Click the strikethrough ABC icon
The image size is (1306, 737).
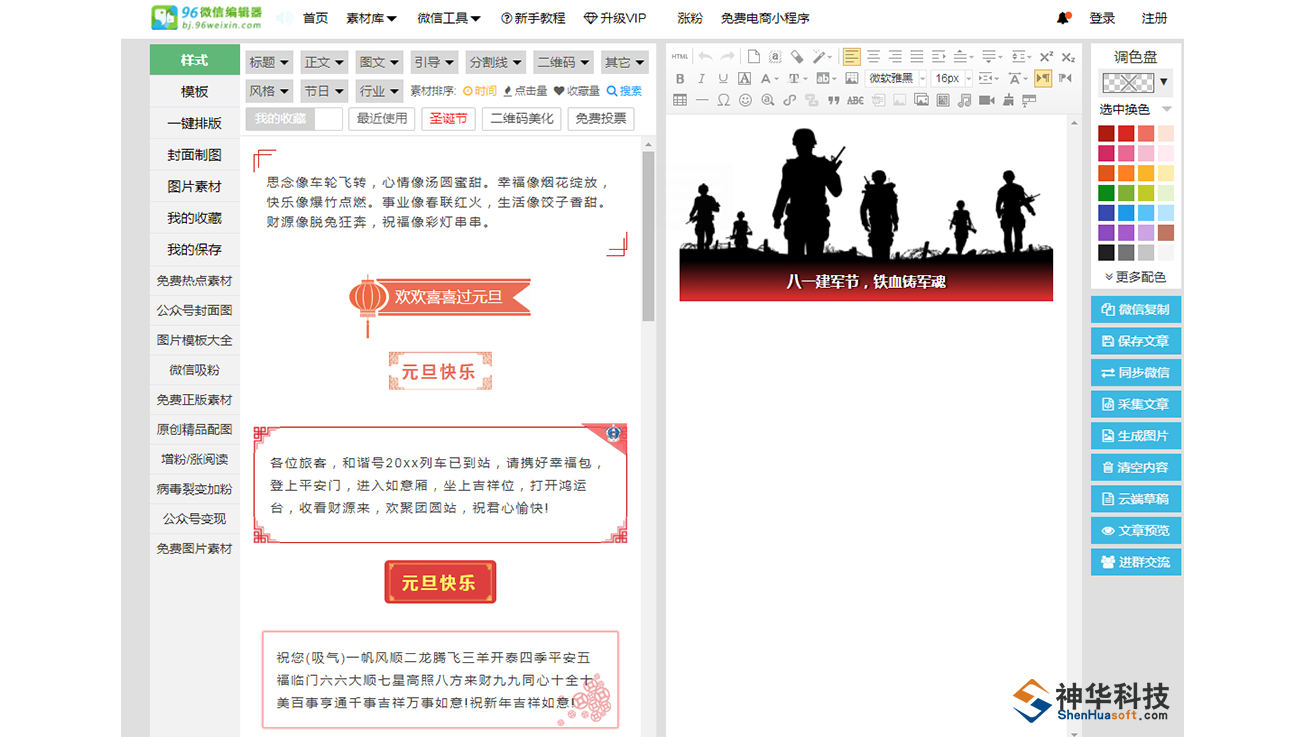855,100
